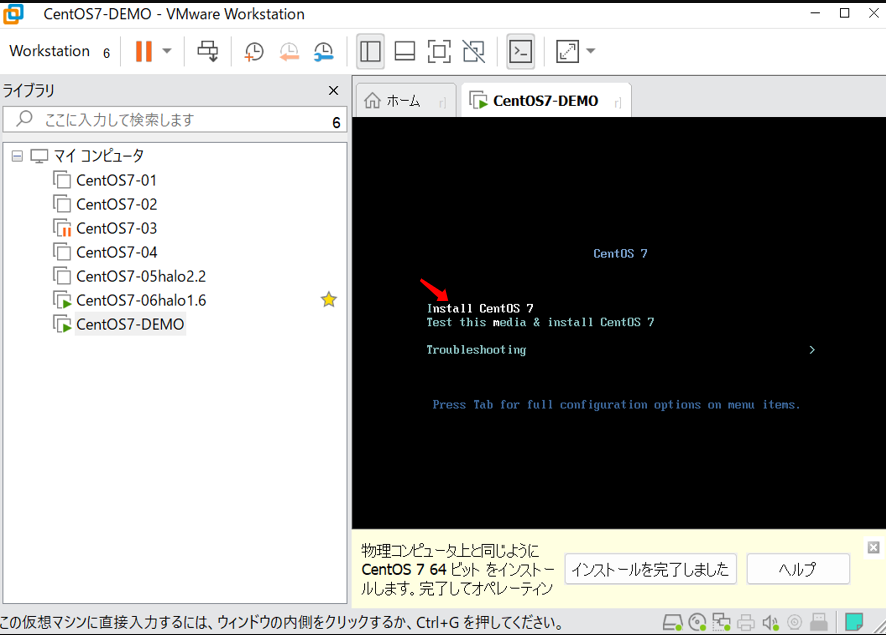
Task: Click the インストールを完了しました button
Action: tap(650, 569)
